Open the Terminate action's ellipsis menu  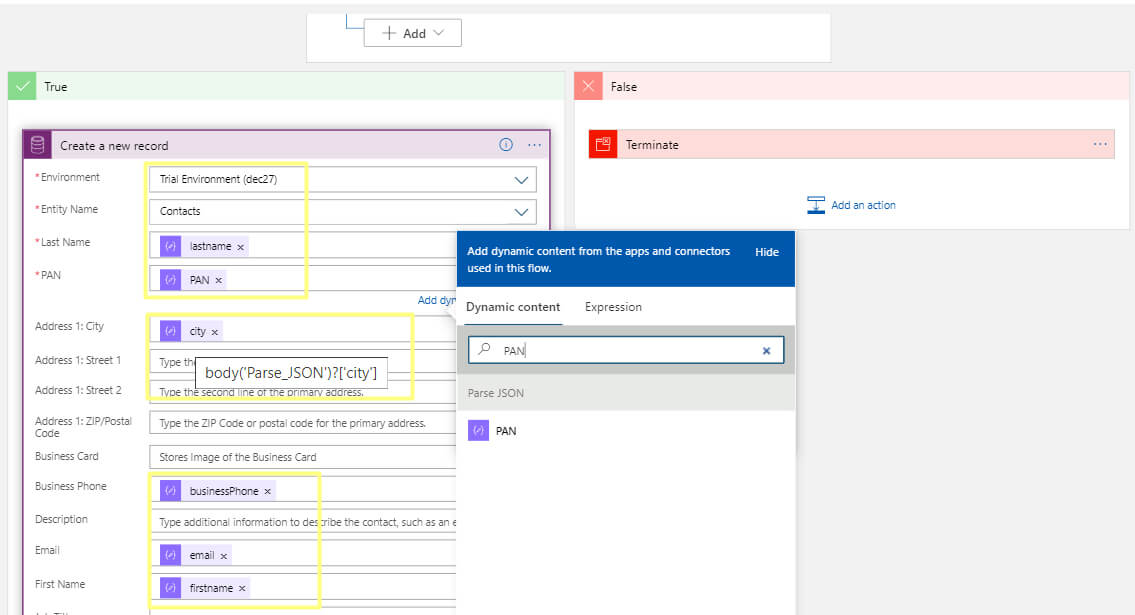pos(1099,144)
